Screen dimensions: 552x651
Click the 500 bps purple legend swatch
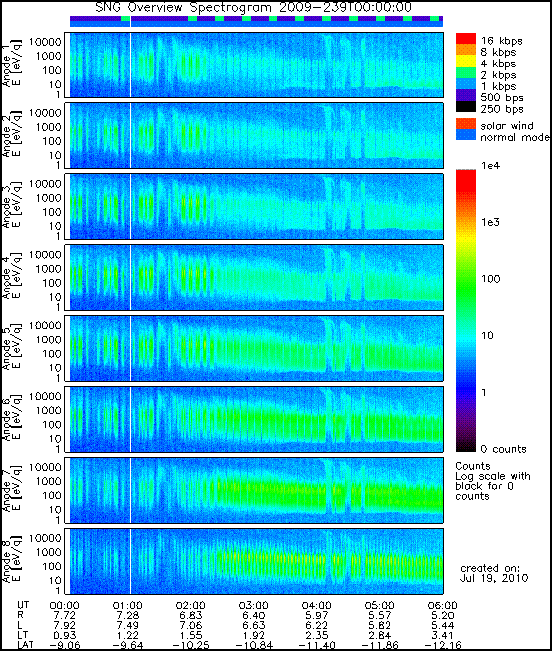(466, 95)
